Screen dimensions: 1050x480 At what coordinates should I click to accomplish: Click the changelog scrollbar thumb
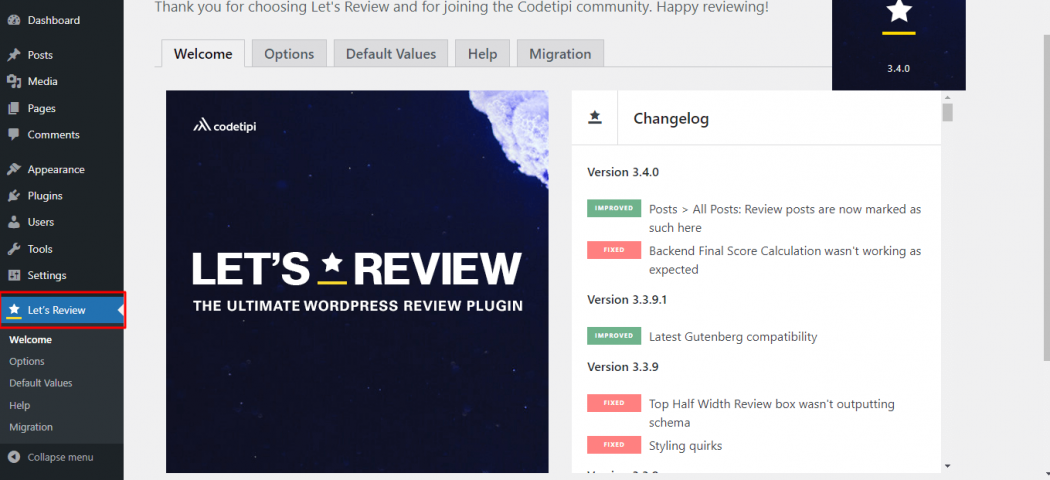(947, 112)
